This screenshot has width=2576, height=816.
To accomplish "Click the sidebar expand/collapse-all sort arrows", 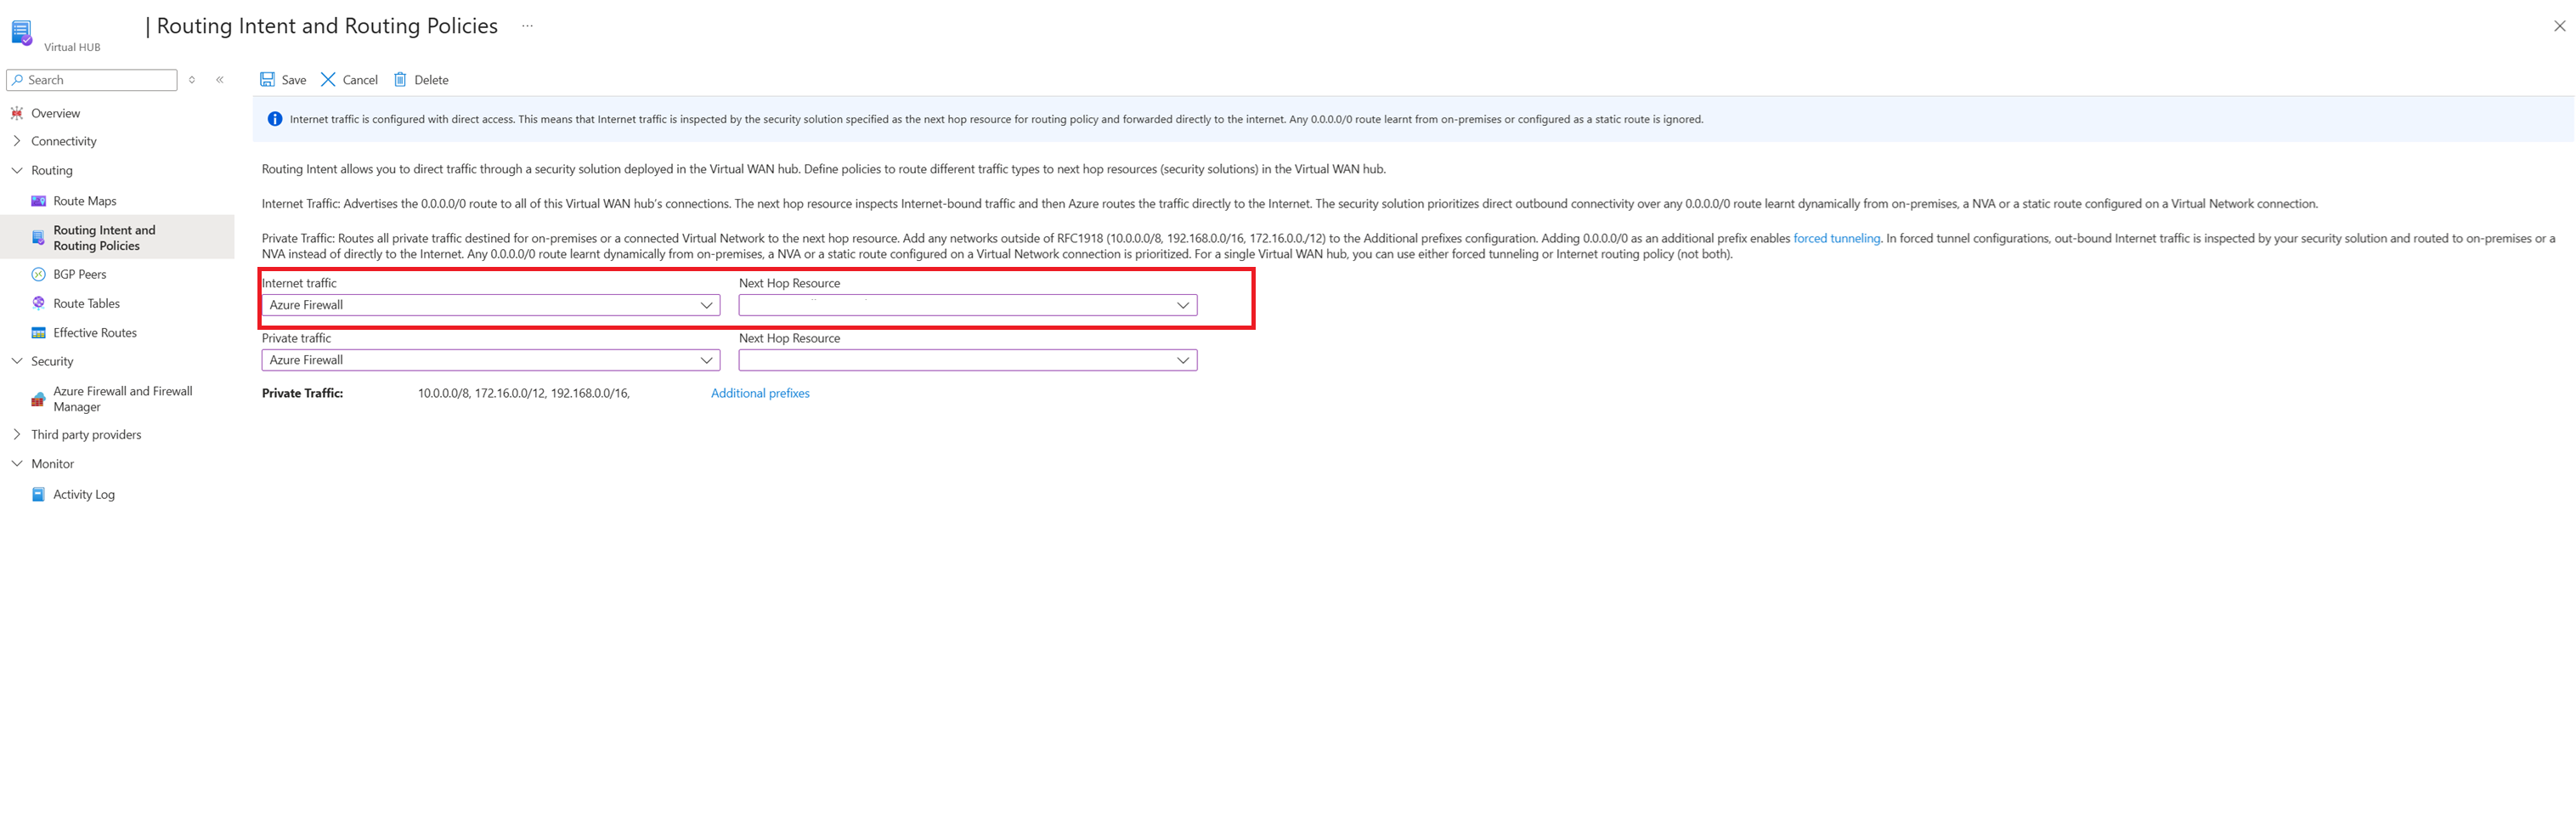I will (192, 80).
